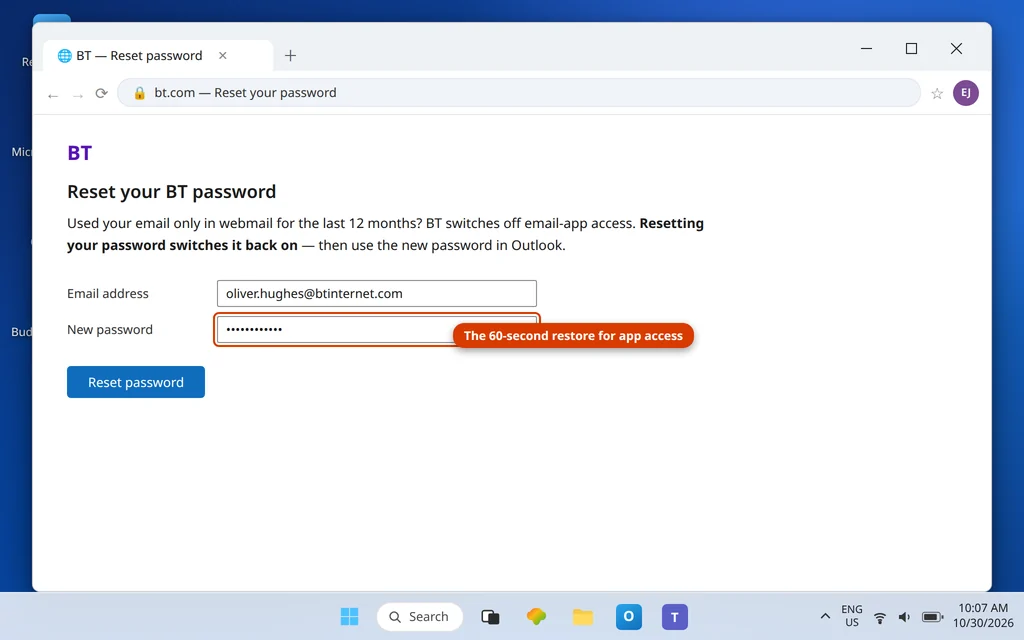Open Task View on the taskbar

(x=490, y=616)
